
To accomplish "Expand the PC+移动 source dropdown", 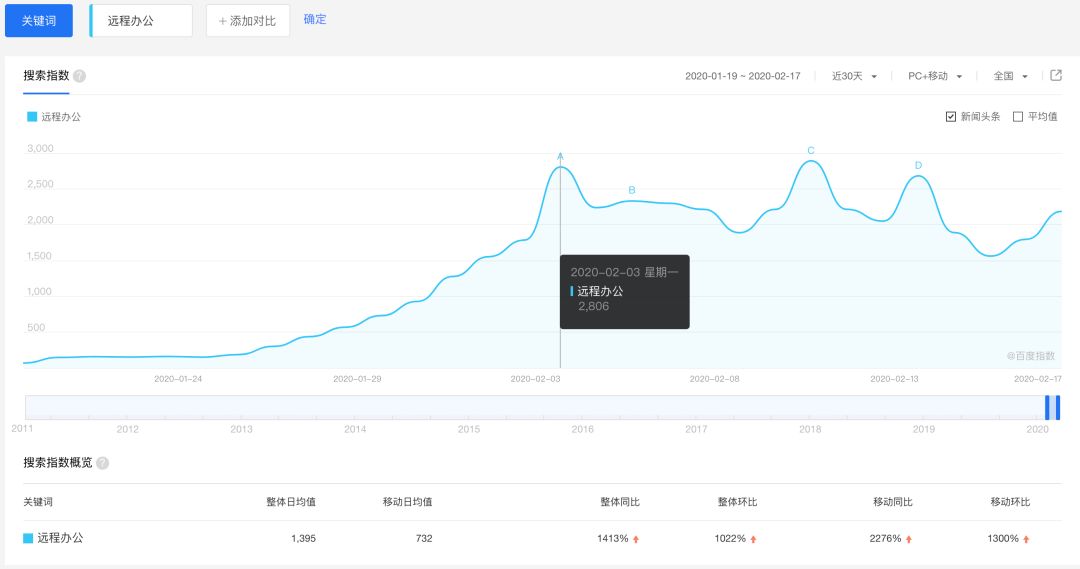I will point(934,76).
